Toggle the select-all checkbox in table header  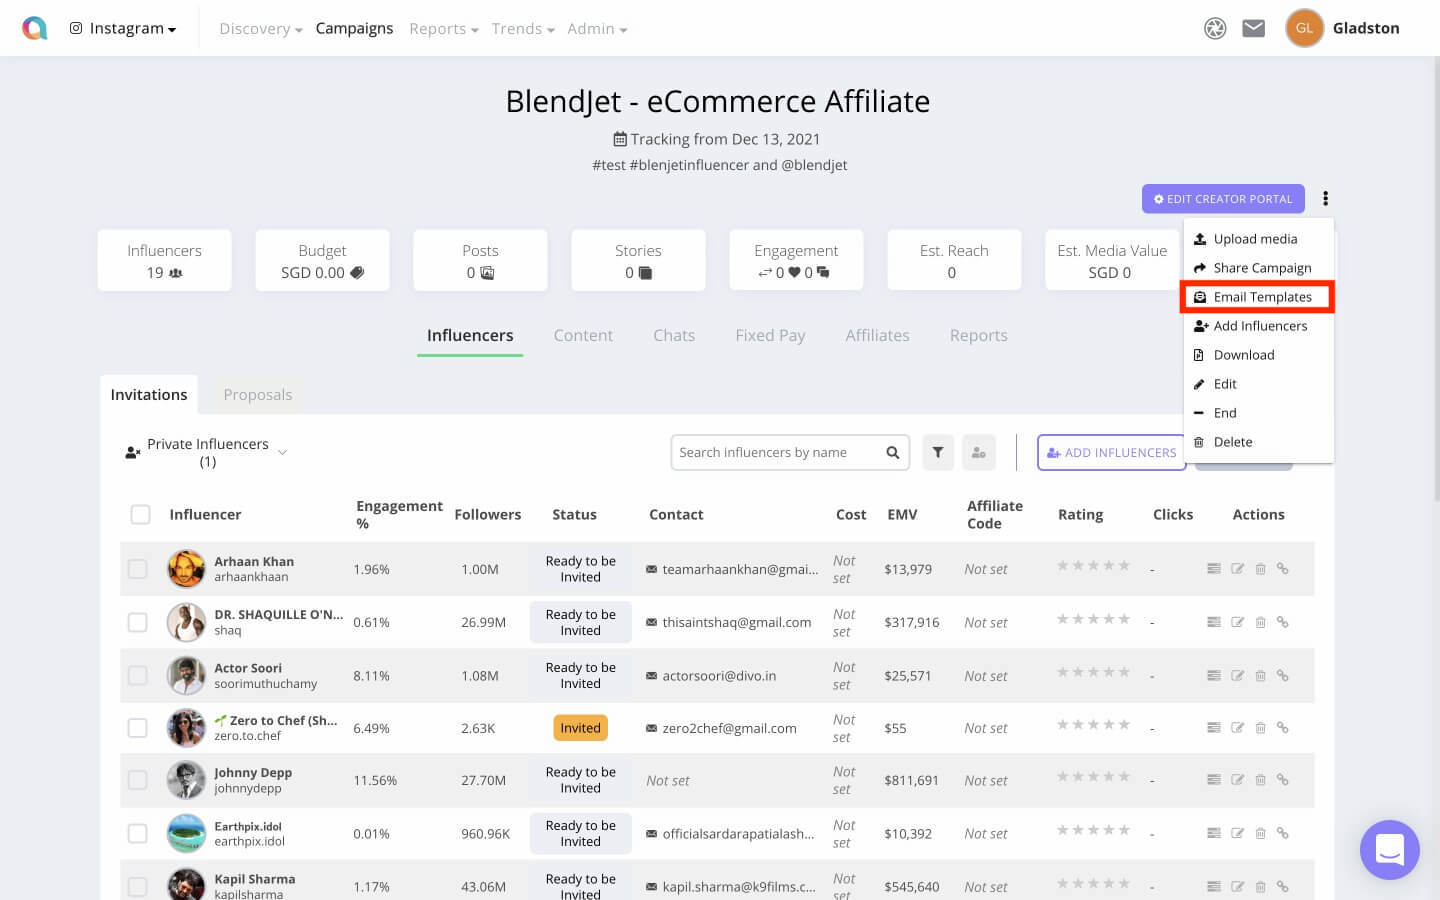(140, 514)
